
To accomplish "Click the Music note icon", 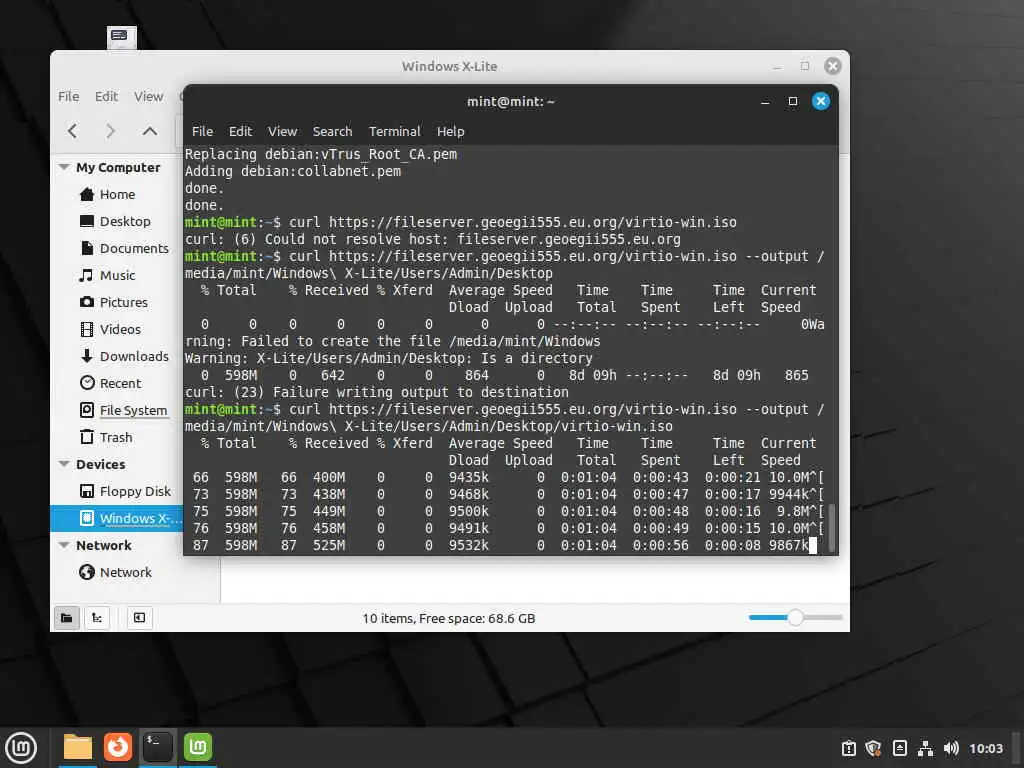I will click(x=86, y=276).
